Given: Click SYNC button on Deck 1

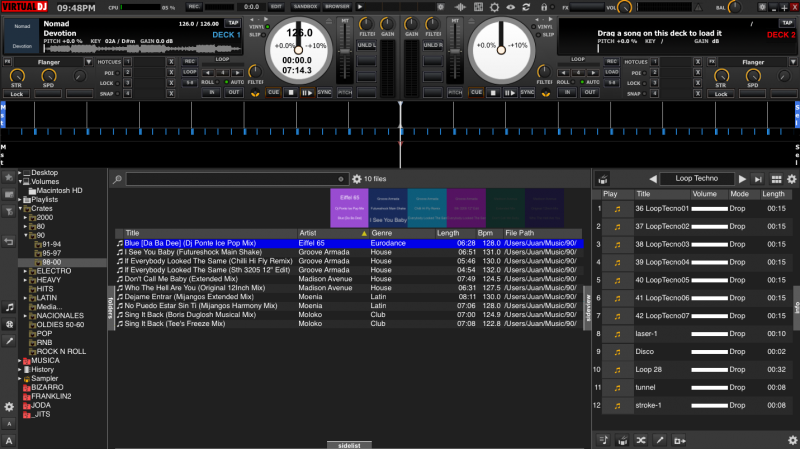Looking at the screenshot, I should coord(324,92).
